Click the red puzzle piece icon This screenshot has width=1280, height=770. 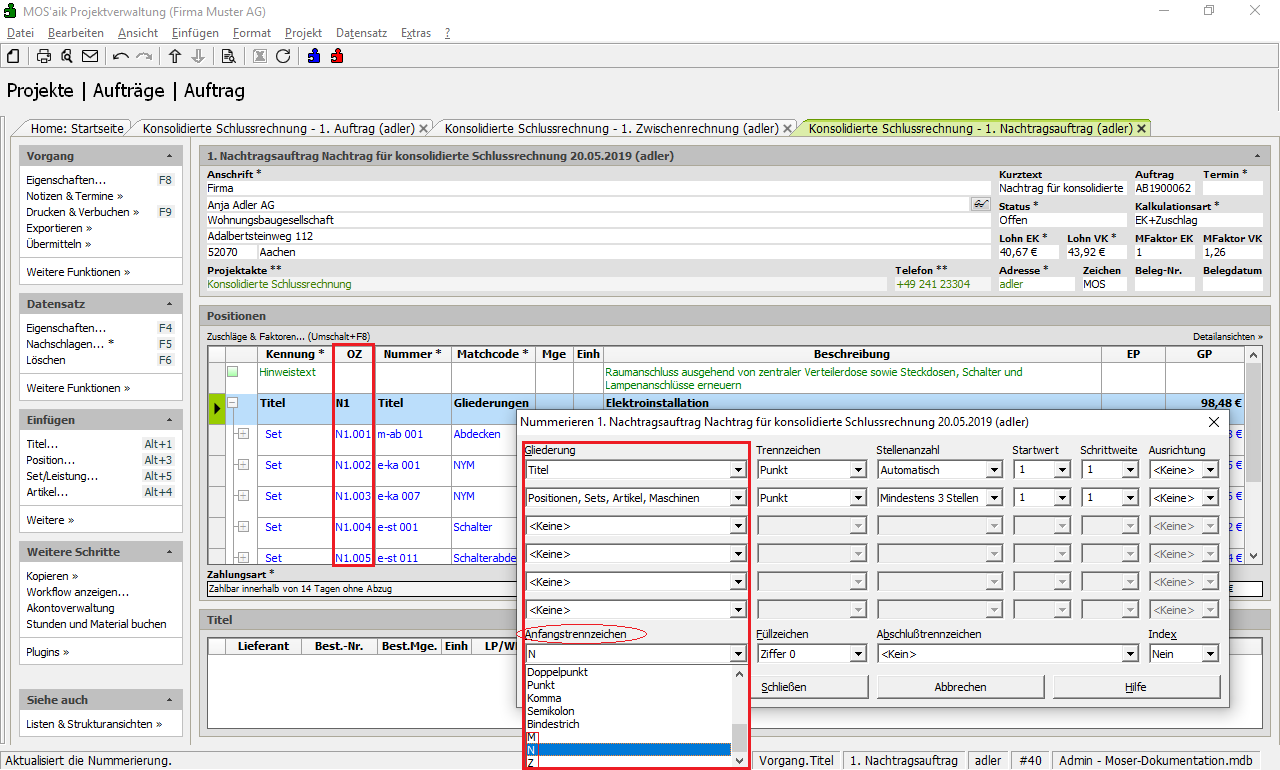click(x=337, y=56)
